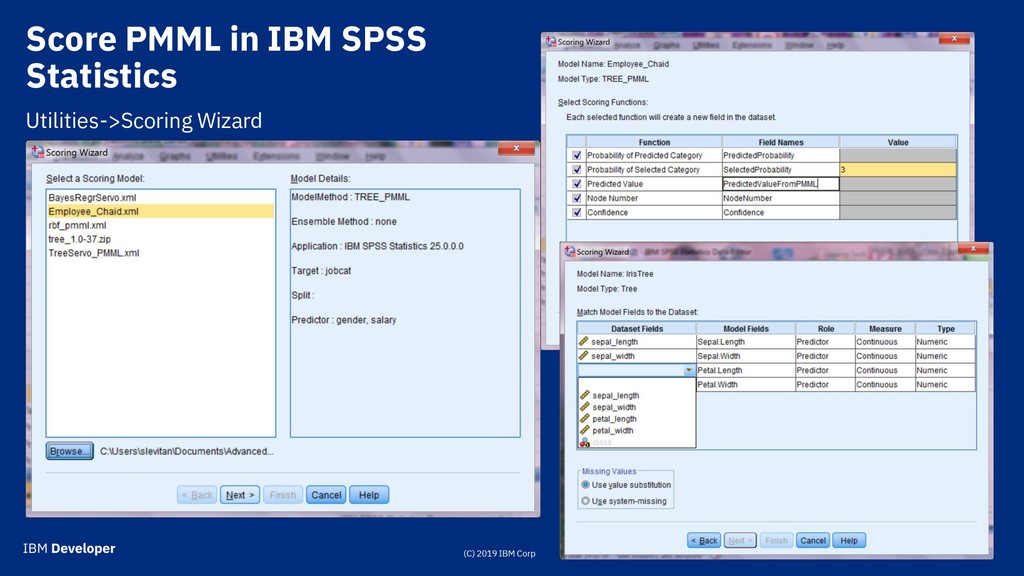Click the Model Fields column header
The height and width of the screenshot is (576, 1024).
(x=746, y=328)
